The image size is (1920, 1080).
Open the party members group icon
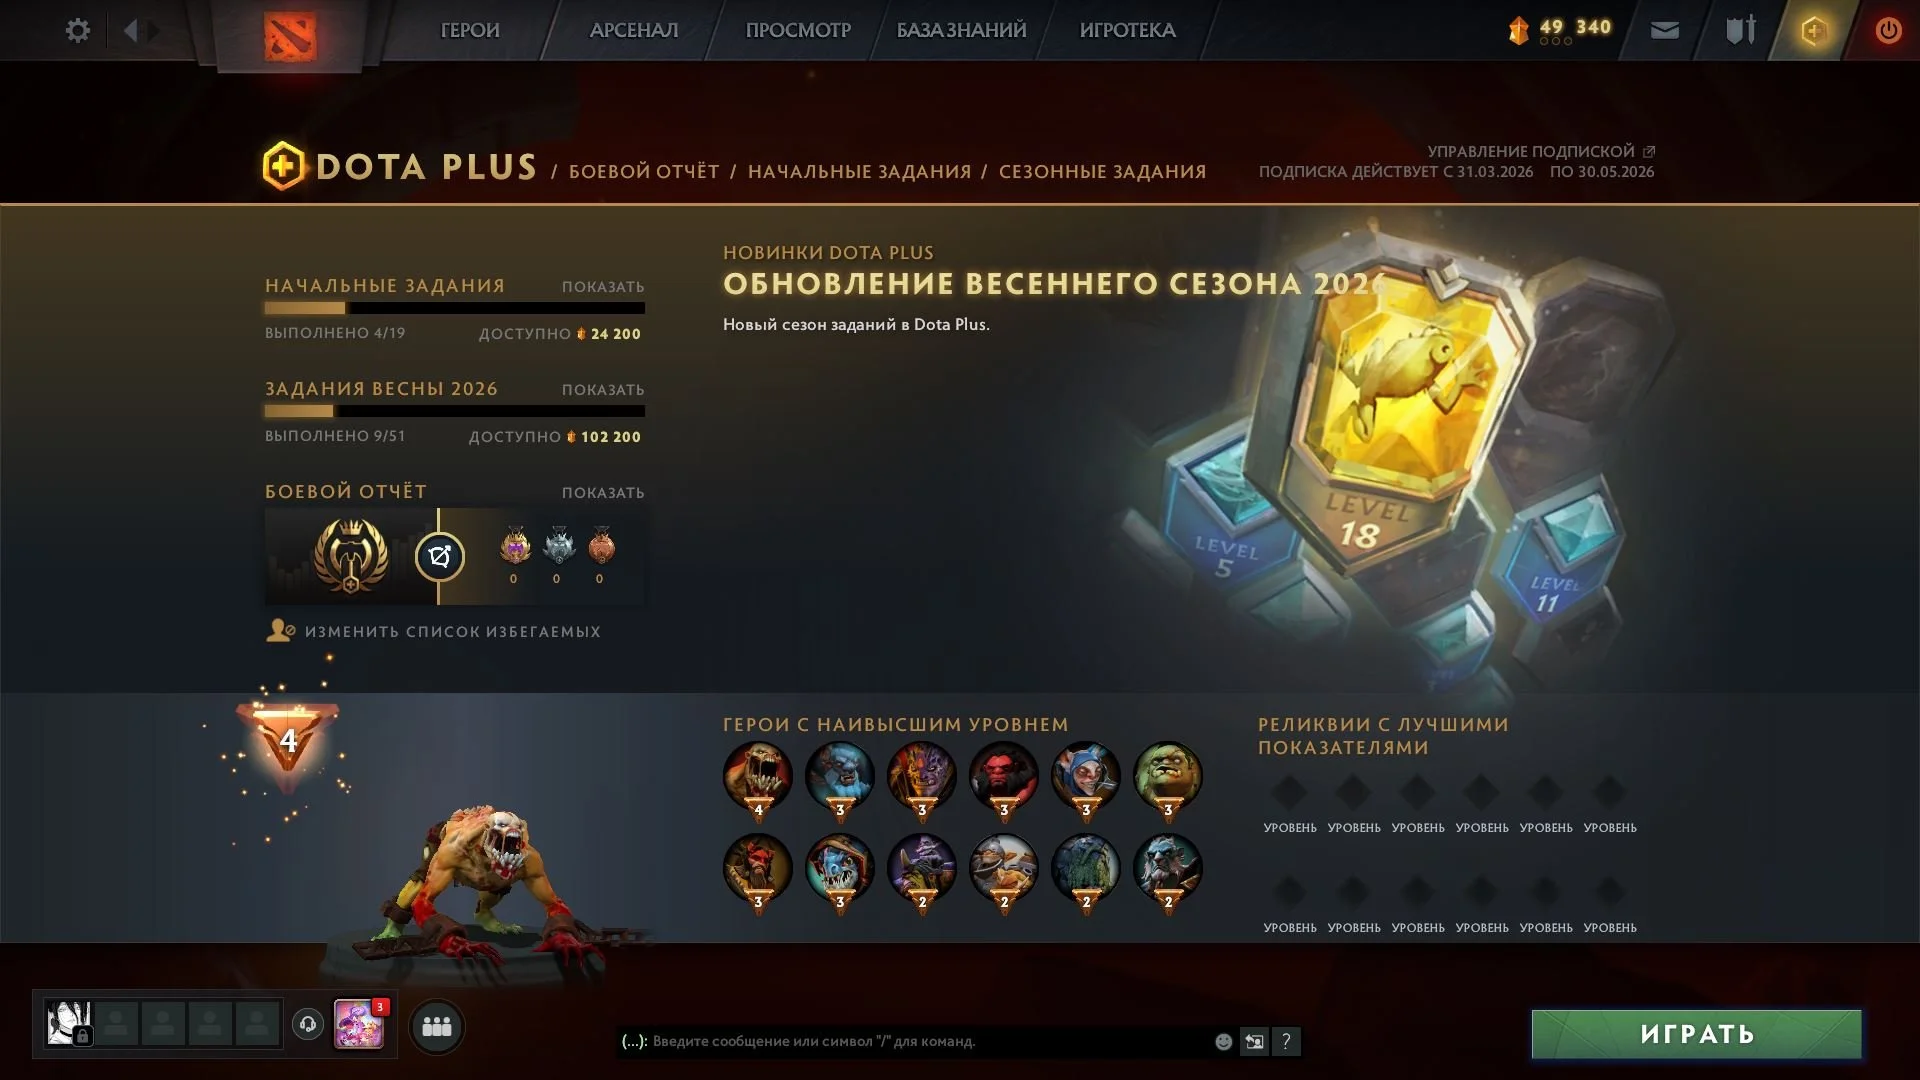click(437, 1027)
